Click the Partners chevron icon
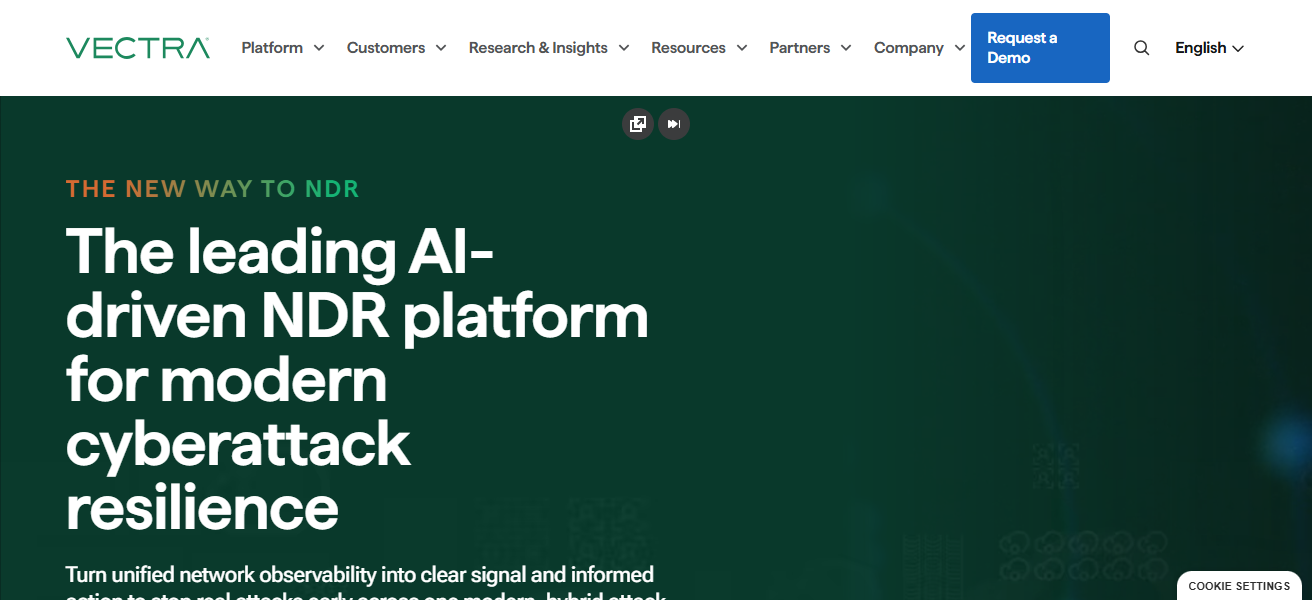Screen dimensions: 1312x600 pyautogui.click(x=846, y=47)
